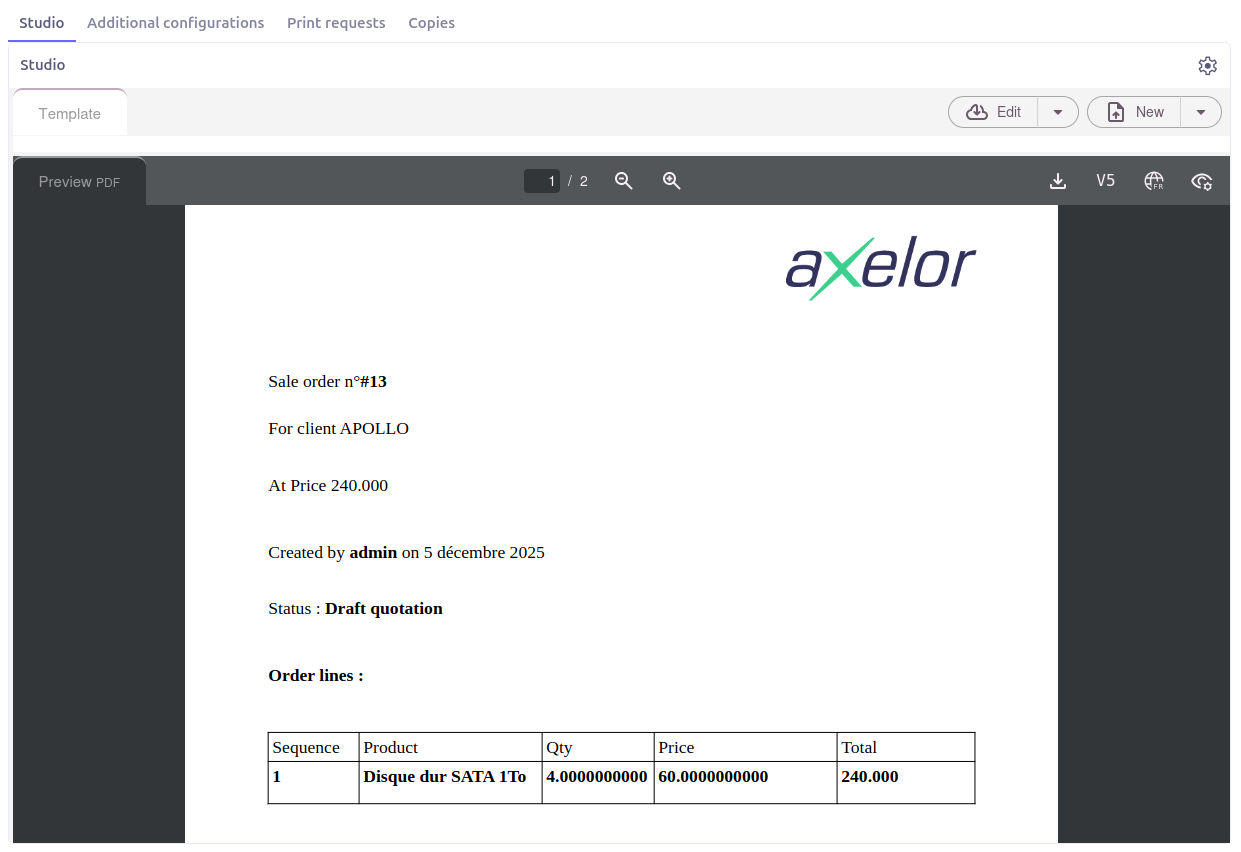Zoom in the PDF preview
This screenshot has width=1241, height=852.
click(x=671, y=181)
